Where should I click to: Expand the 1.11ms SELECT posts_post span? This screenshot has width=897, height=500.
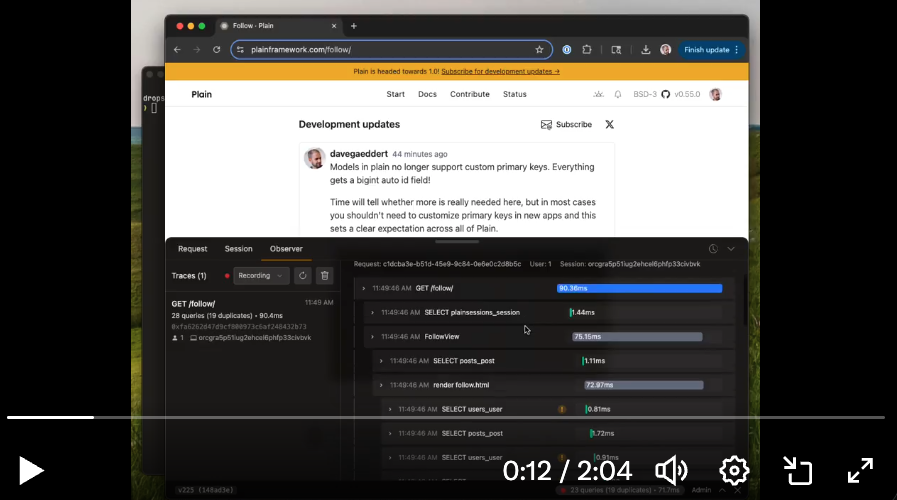[x=381, y=361]
